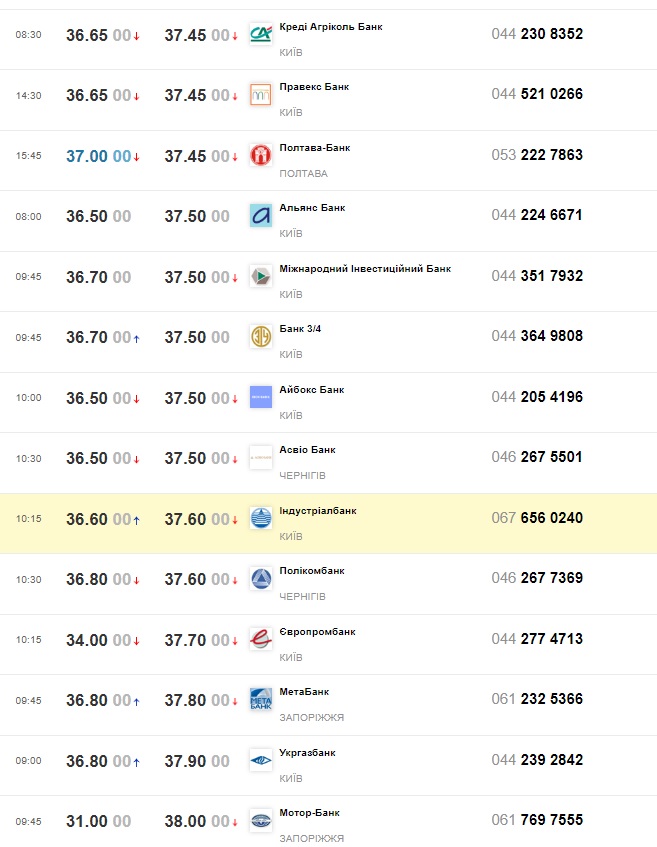Open the Полікомбанк bank name link
The width and height of the screenshot is (657, 847).
point(312,571)
